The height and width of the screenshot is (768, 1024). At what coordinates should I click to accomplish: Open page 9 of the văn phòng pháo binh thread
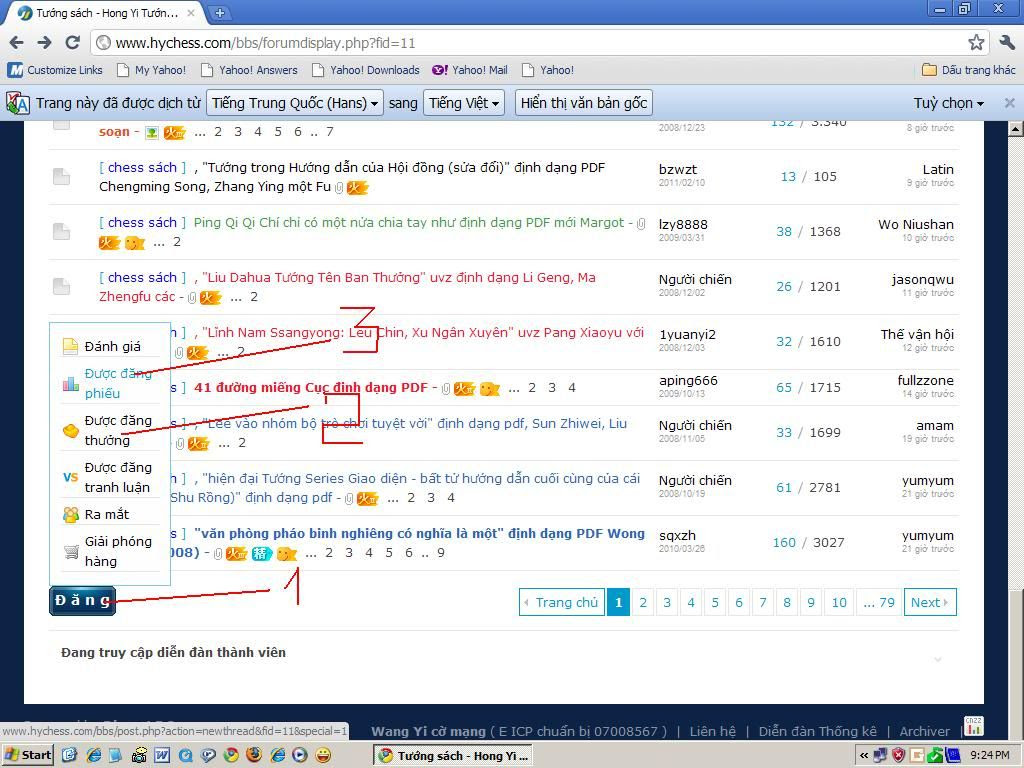click(441, 553)
